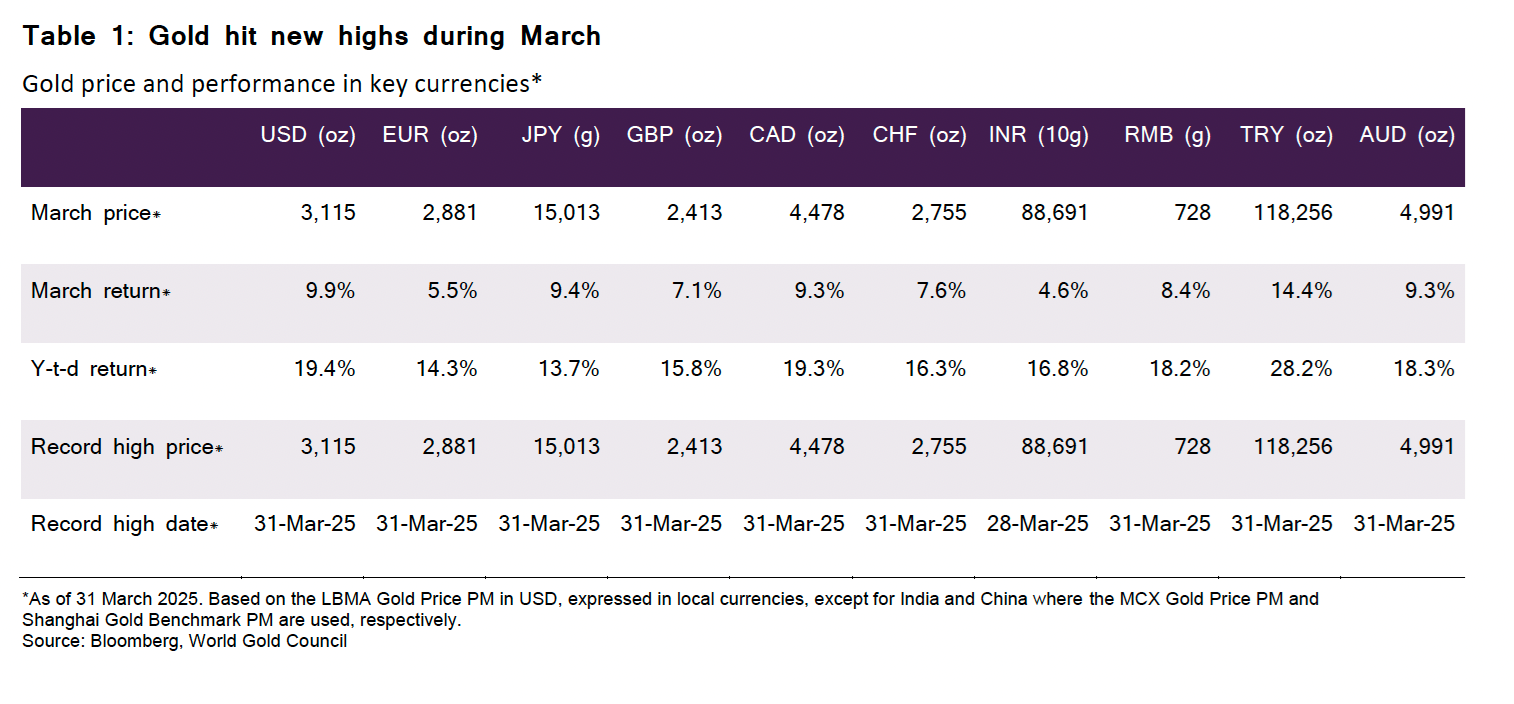Image resolution: width=1514 pixels, height=704 pixels.
Task: Click the INR (10g) column header
Action: [x=1038, y=136]
